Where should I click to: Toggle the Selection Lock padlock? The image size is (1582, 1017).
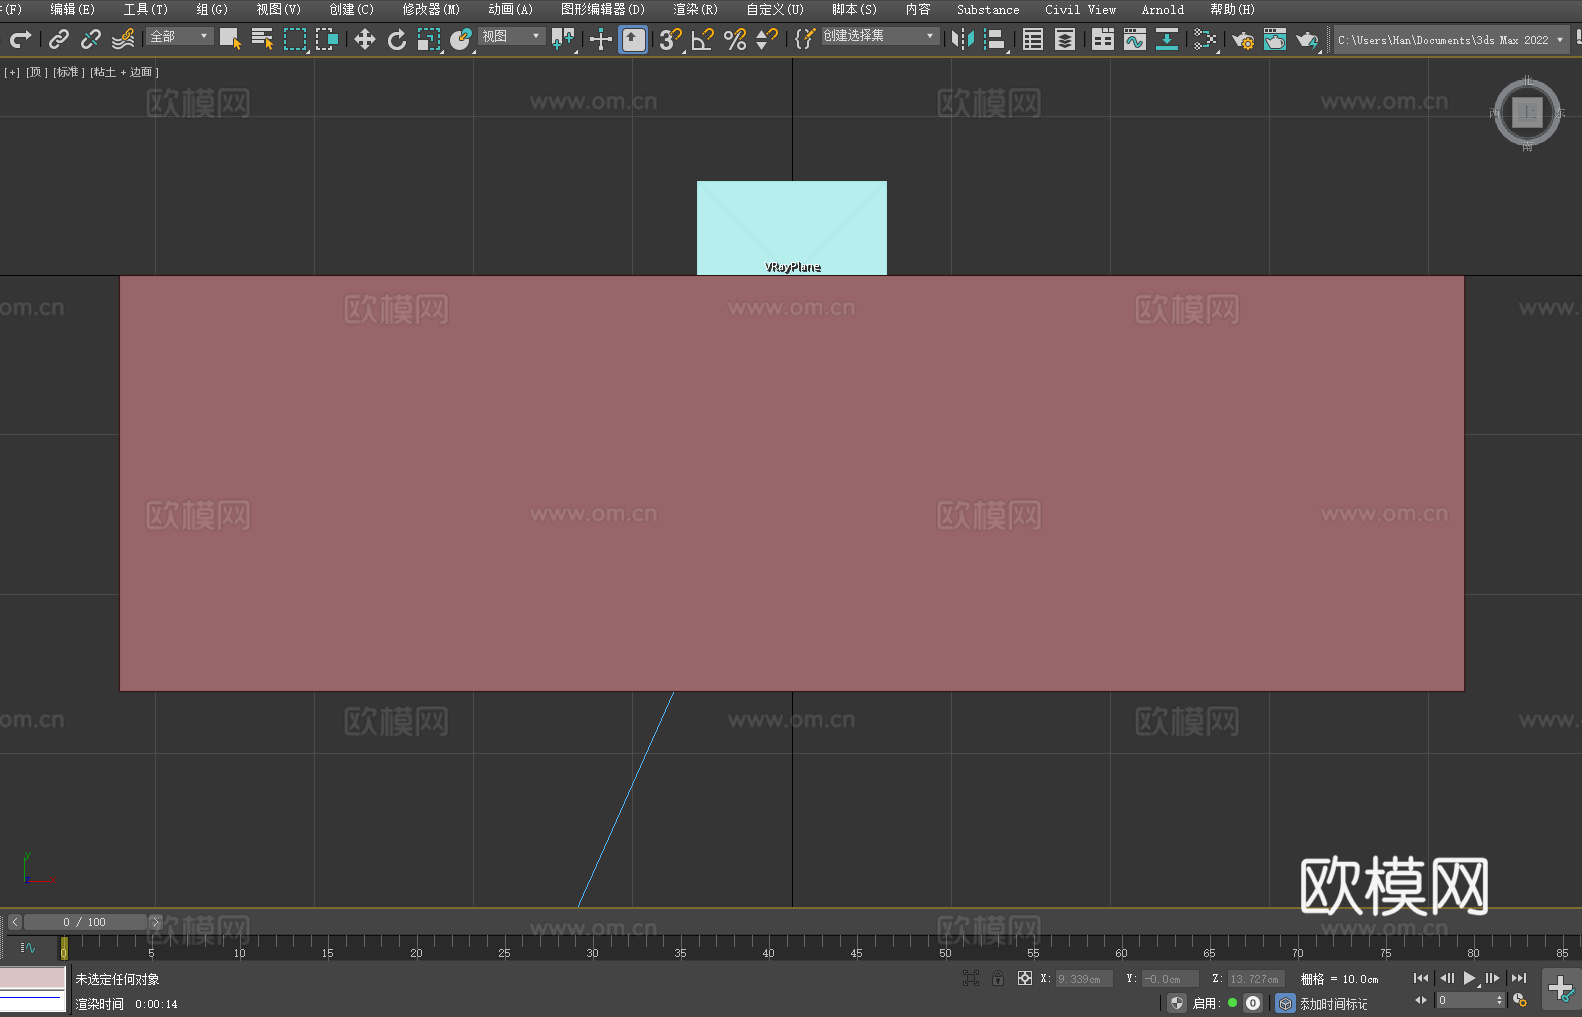998,978
